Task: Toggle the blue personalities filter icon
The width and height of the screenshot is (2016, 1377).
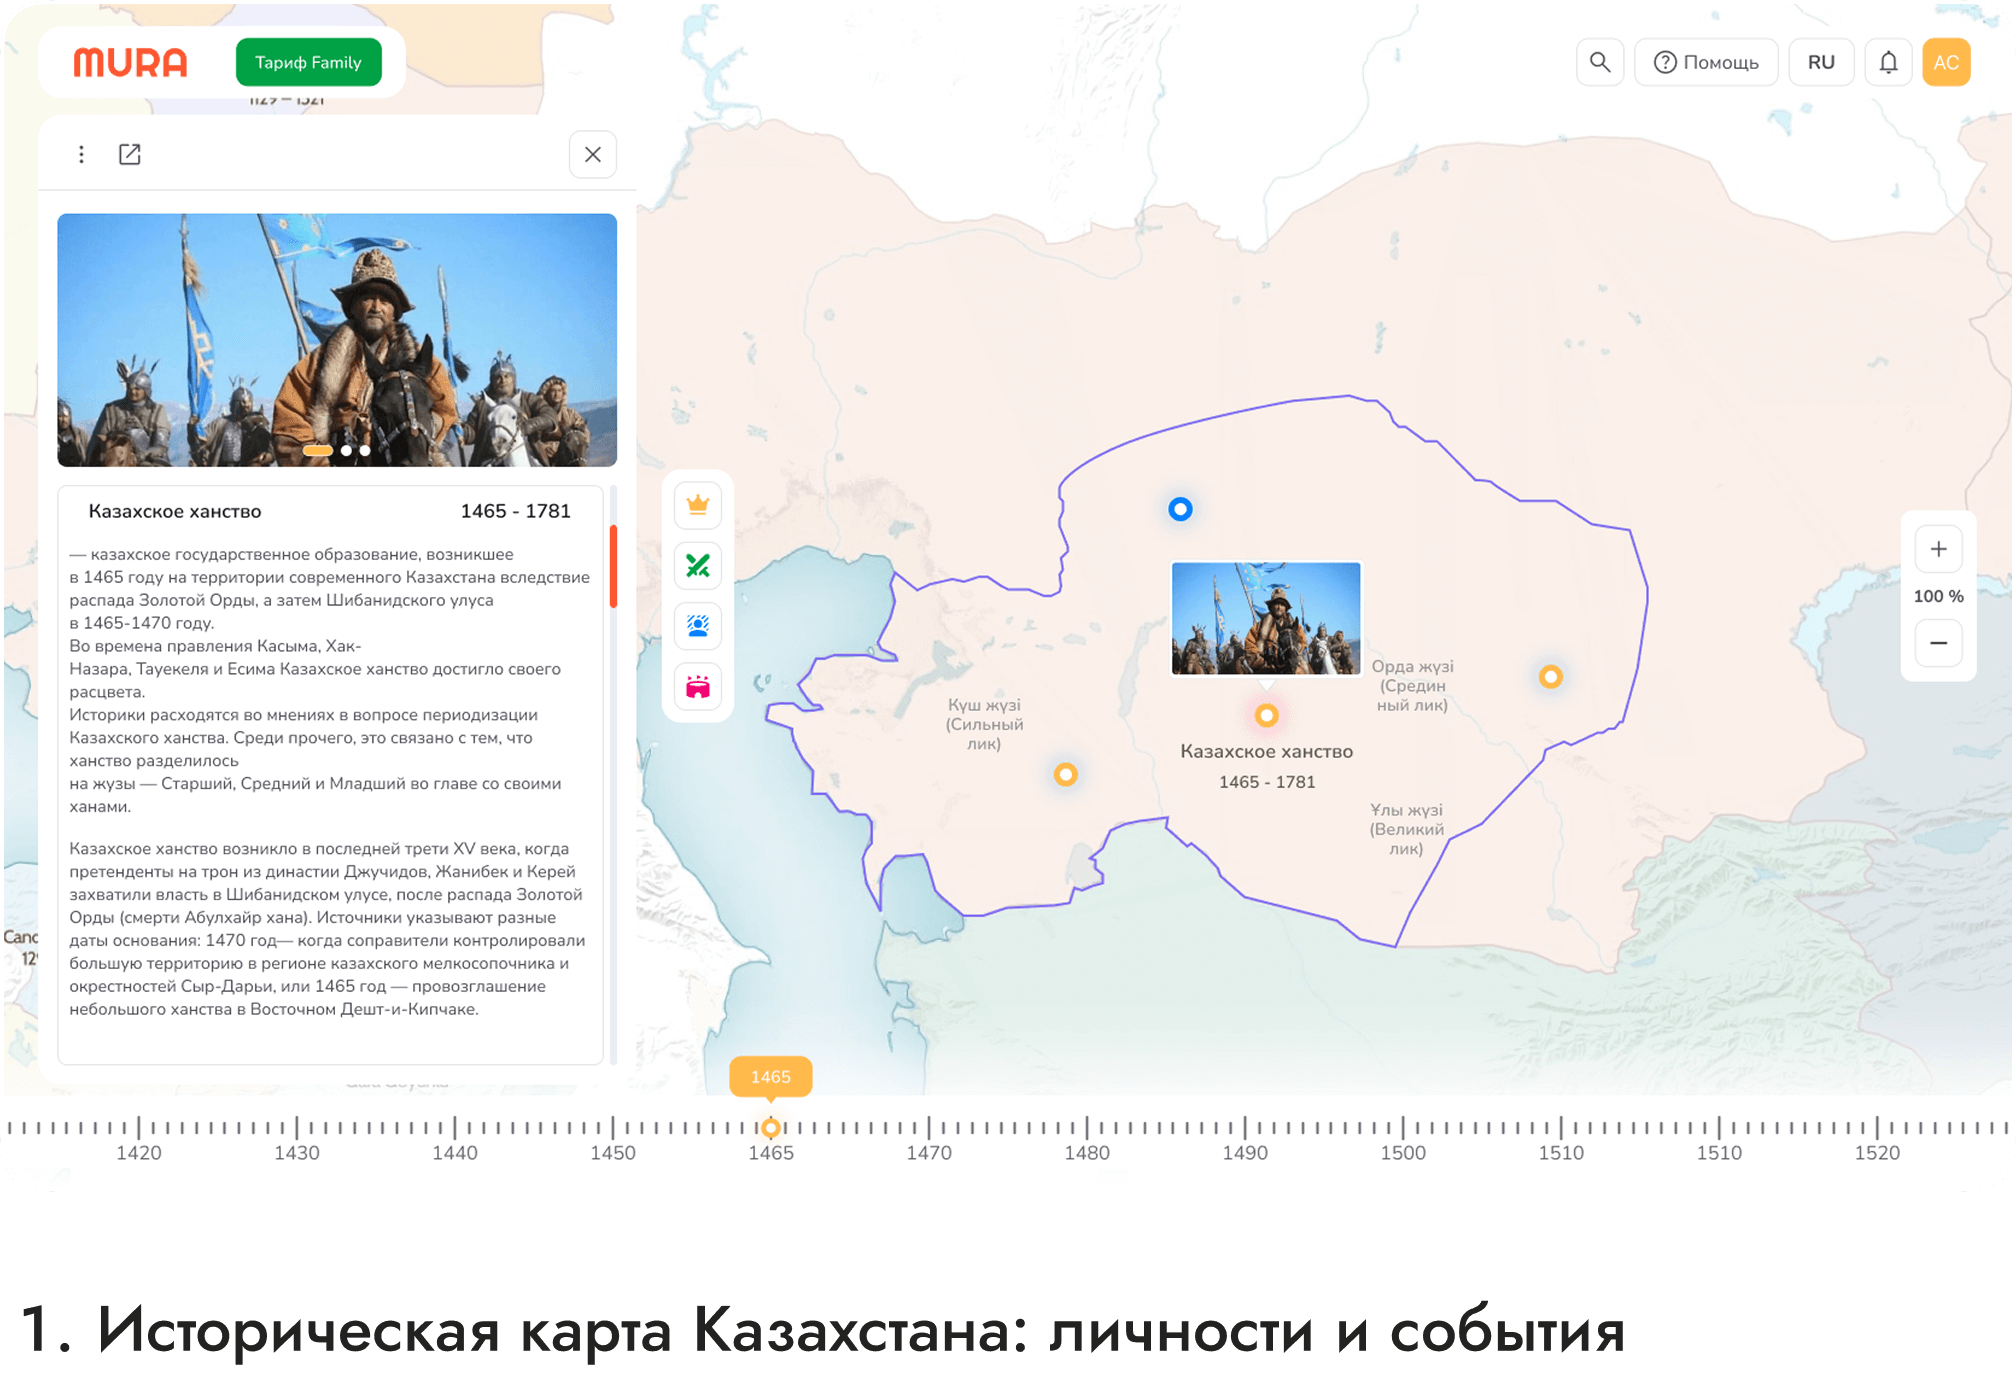Action: tap(698, 626)
